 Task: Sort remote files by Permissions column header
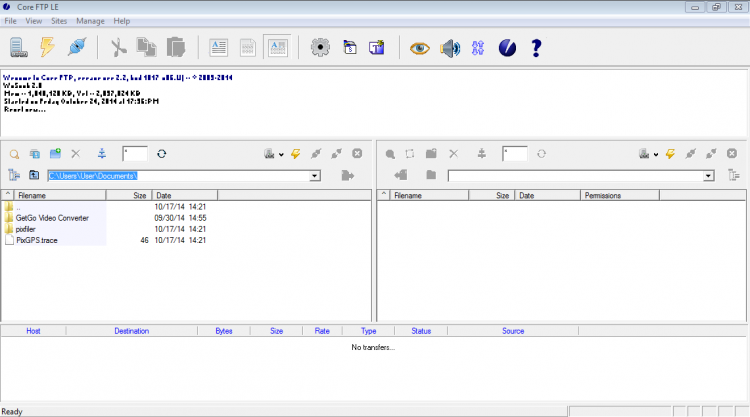tap(603, 196)
